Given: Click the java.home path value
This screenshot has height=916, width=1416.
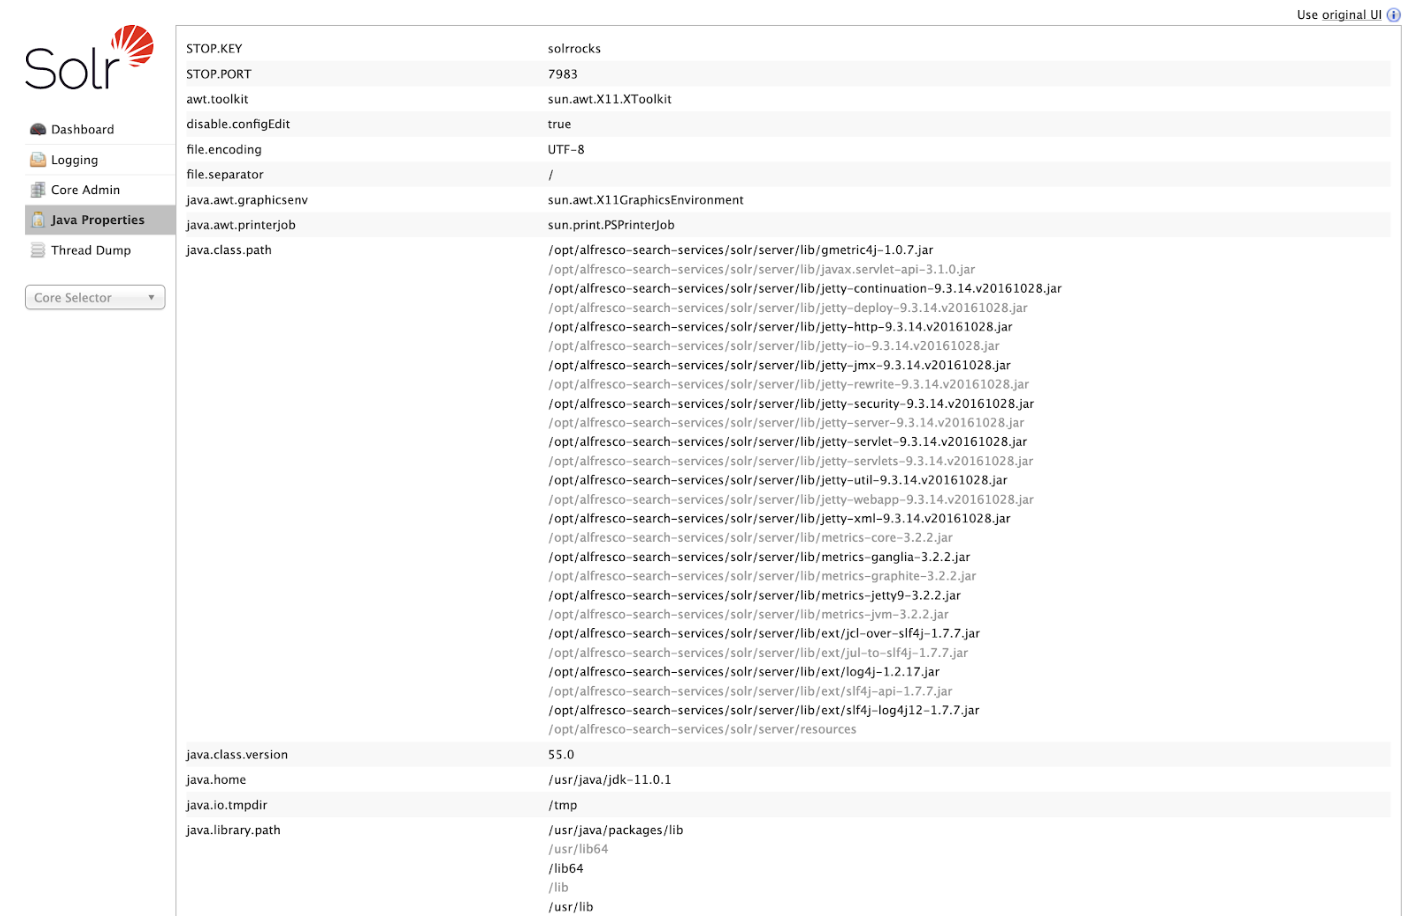Looking at the screenshot, I should coord(609,780).
